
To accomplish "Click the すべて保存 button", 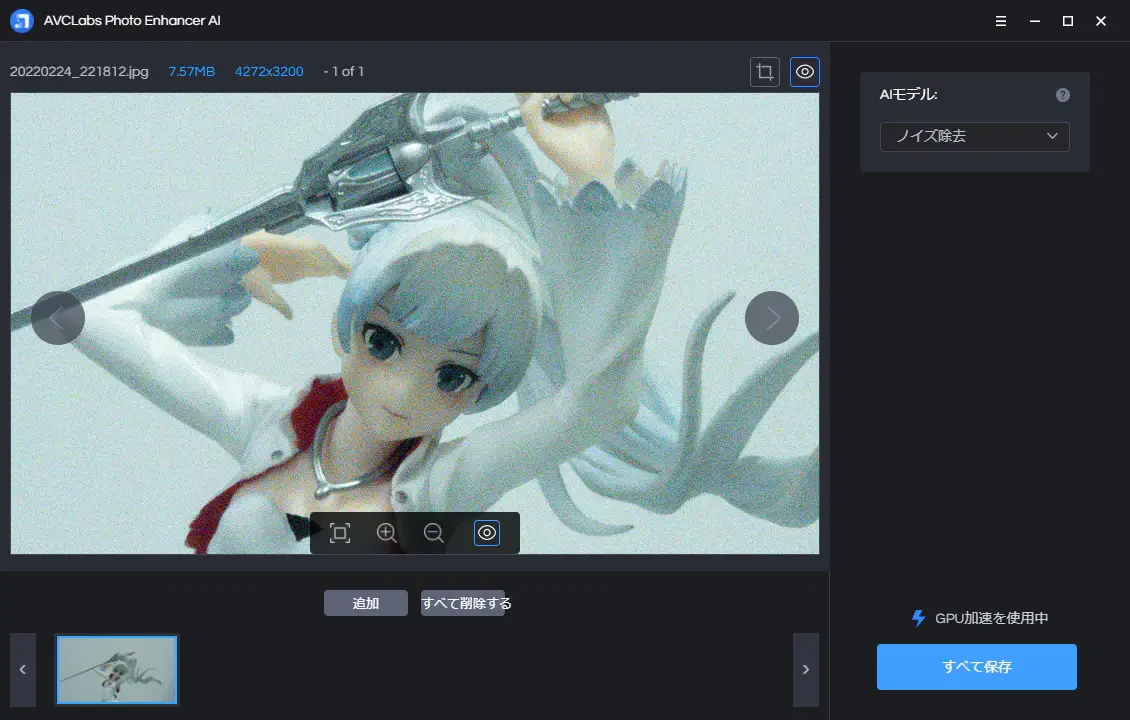I will pos(976,667).
